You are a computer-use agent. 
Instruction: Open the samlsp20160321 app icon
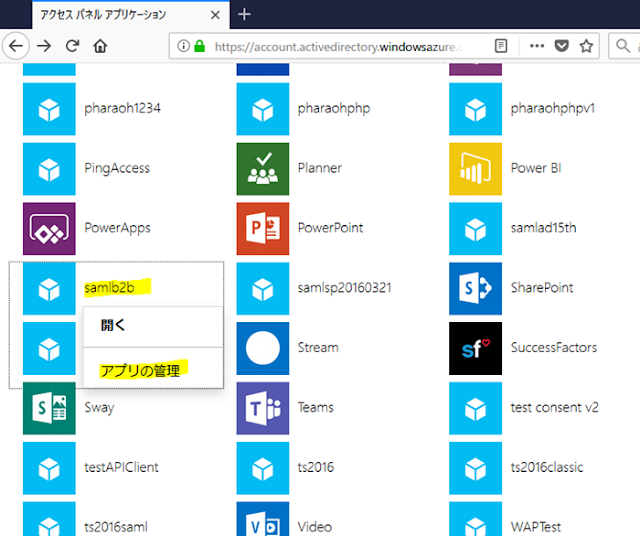tap(262, 289)
